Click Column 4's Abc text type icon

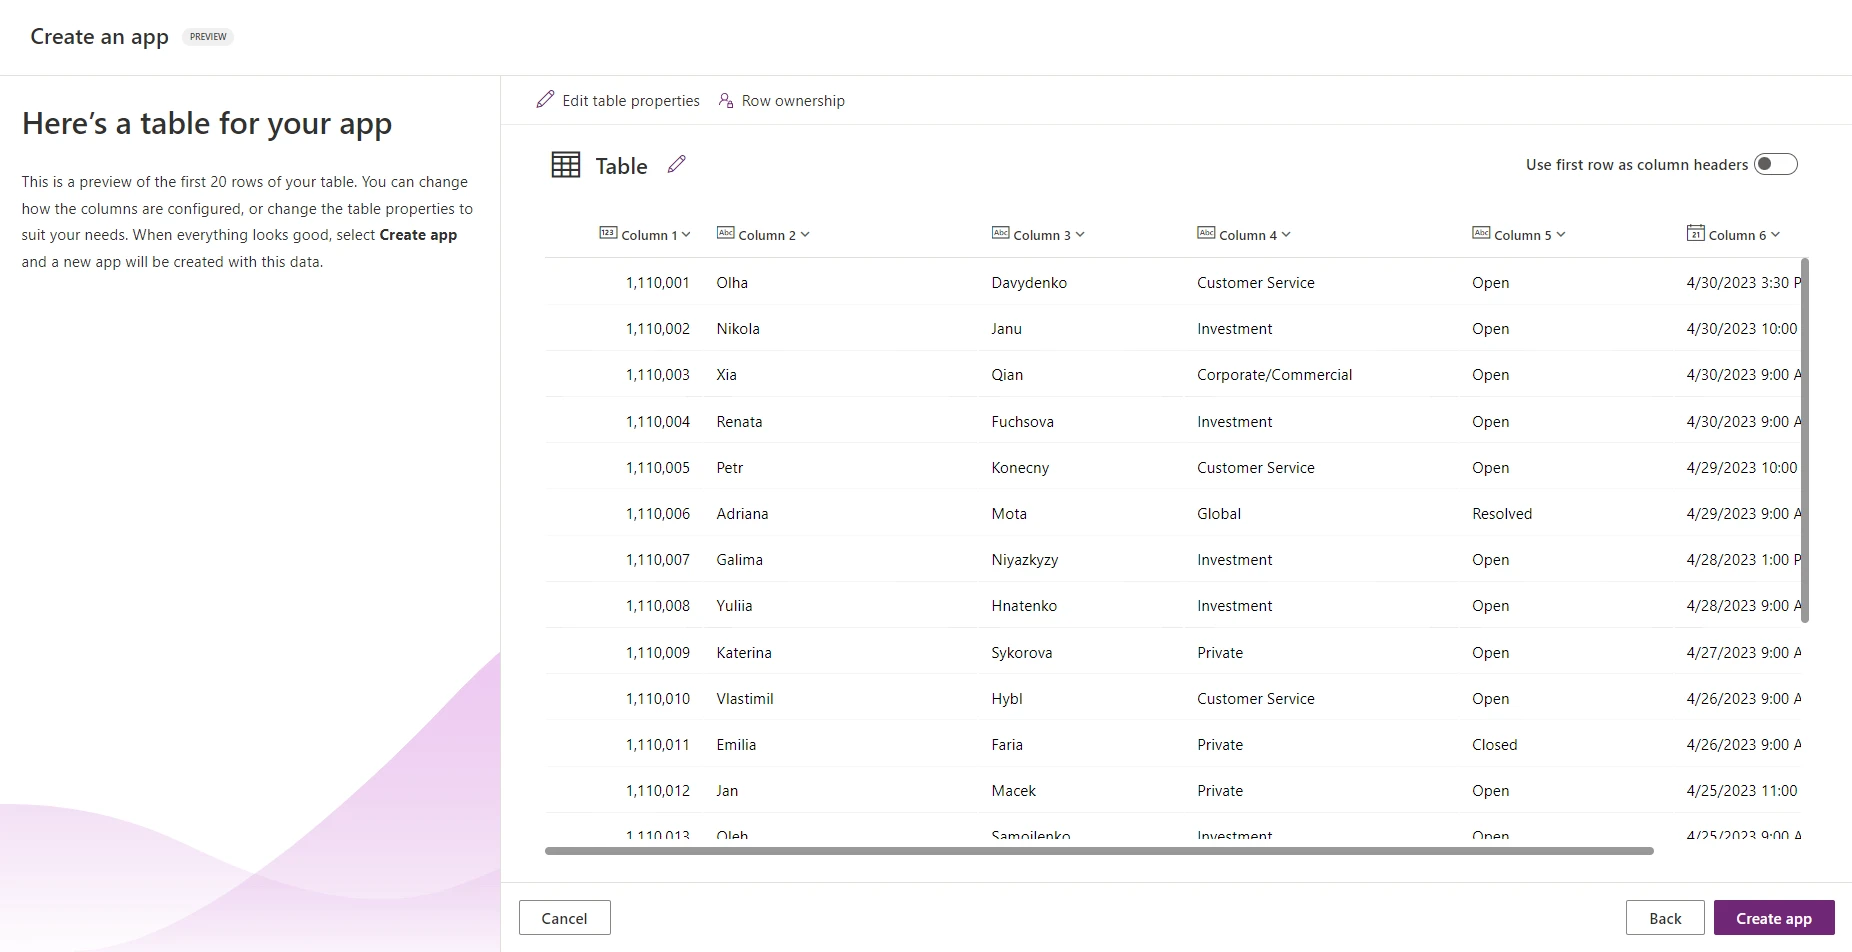point(1206,232)
